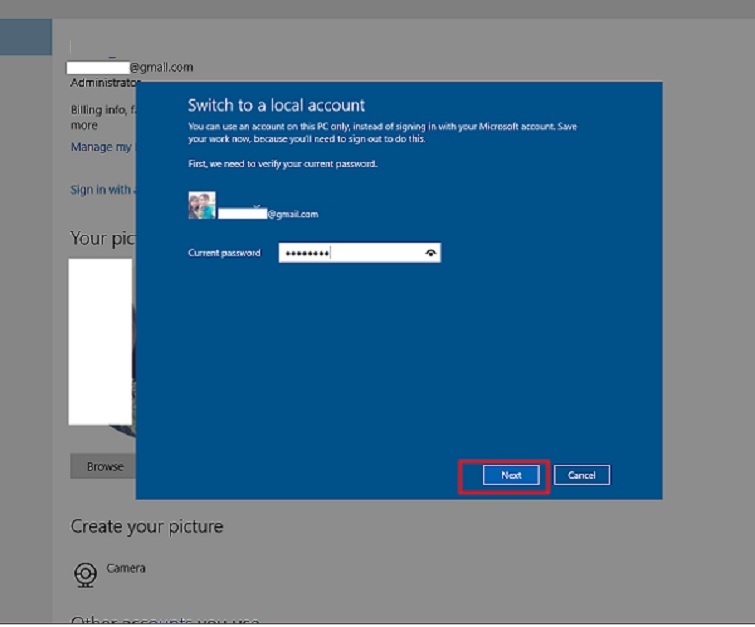Viewport: 755px width, 627px height.
Task: Click the "Switch to a local account" title
Action: 276,105
